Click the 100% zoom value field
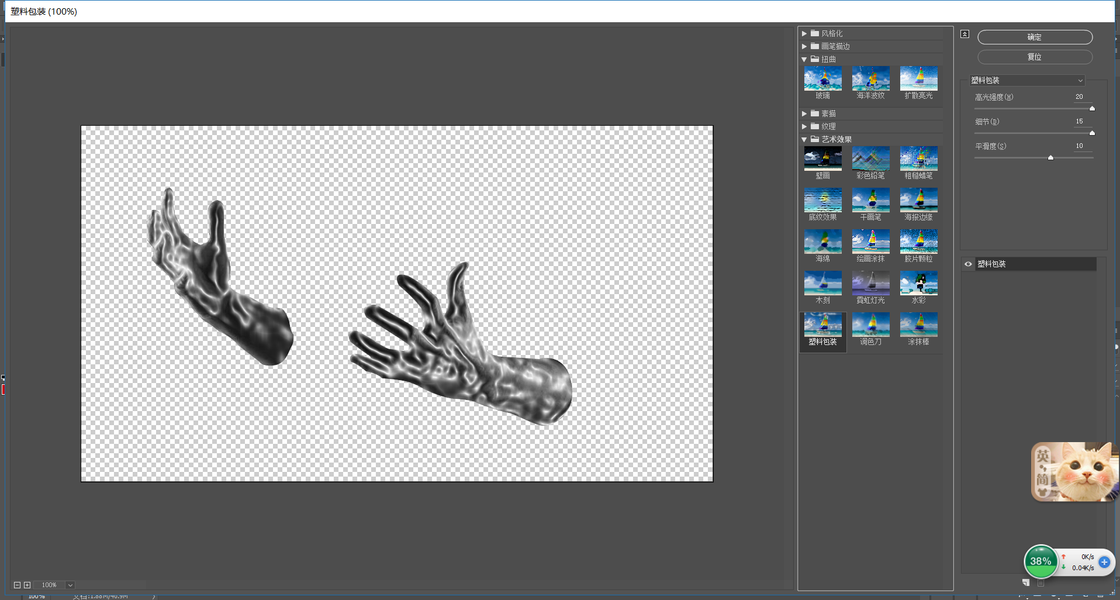The image size is (1120, 600). 49,585
